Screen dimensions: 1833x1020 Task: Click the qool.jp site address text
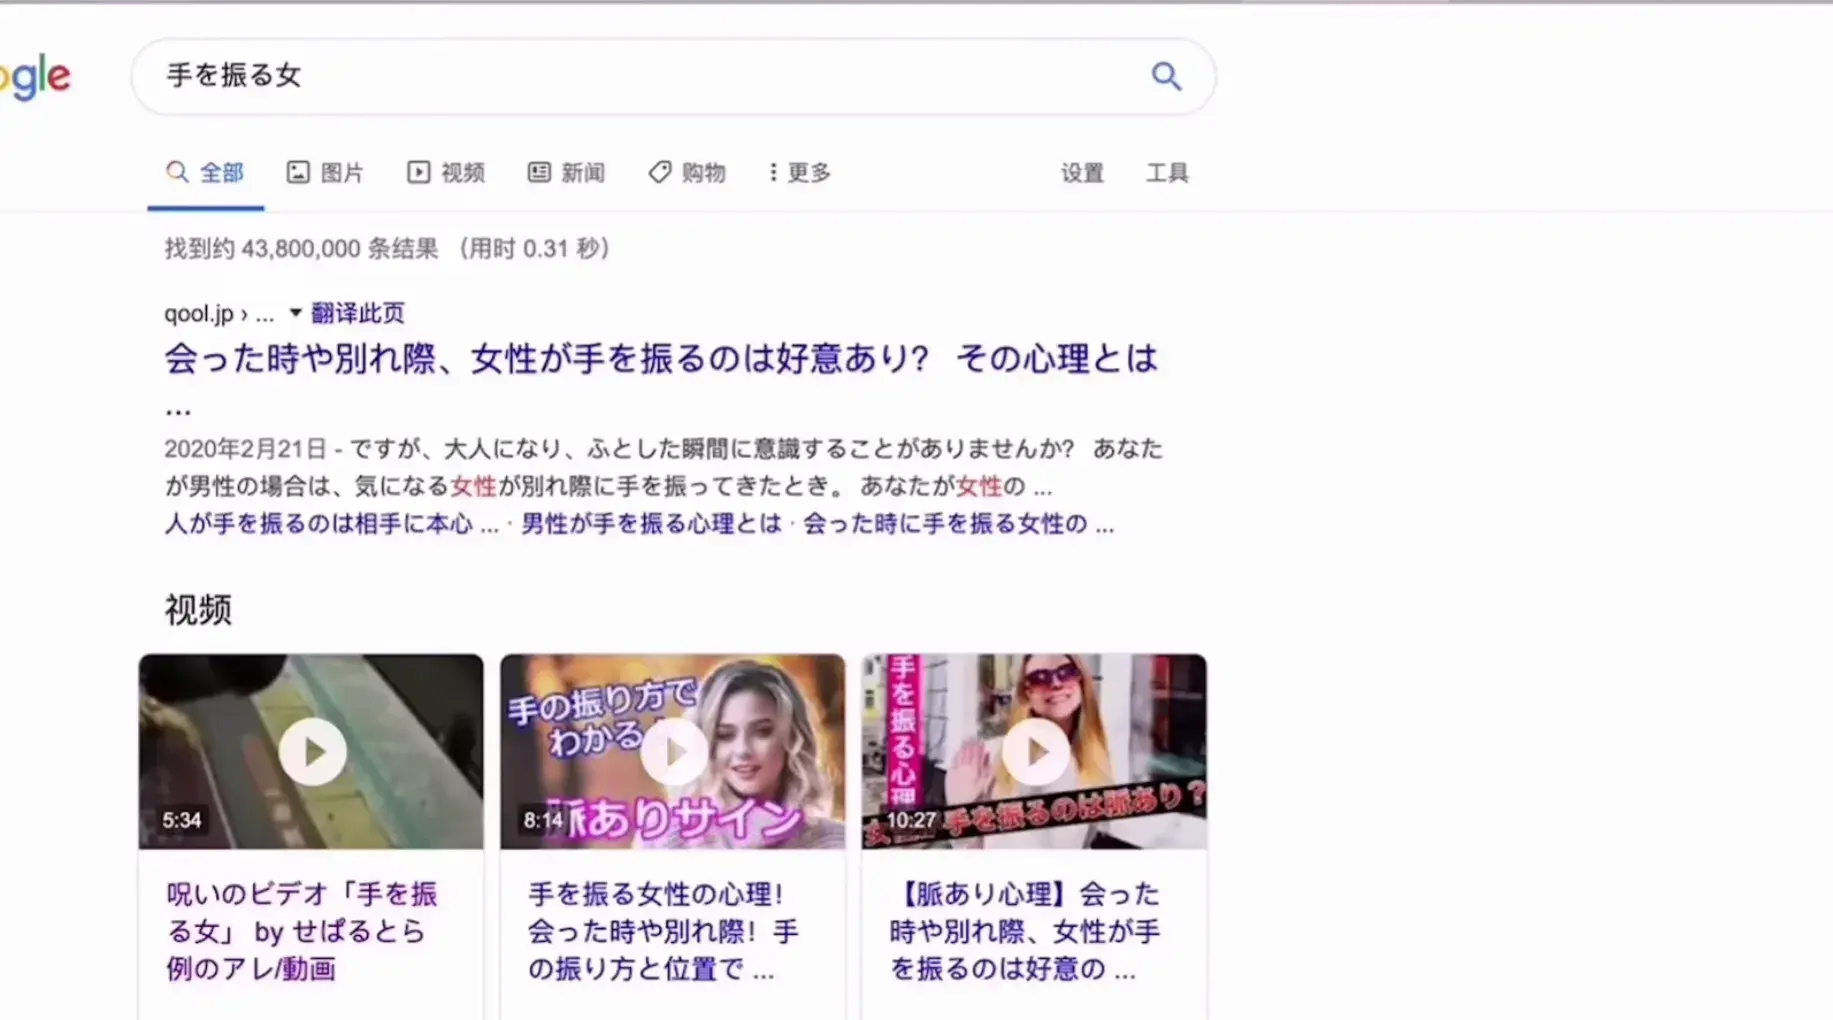point(219,313)
